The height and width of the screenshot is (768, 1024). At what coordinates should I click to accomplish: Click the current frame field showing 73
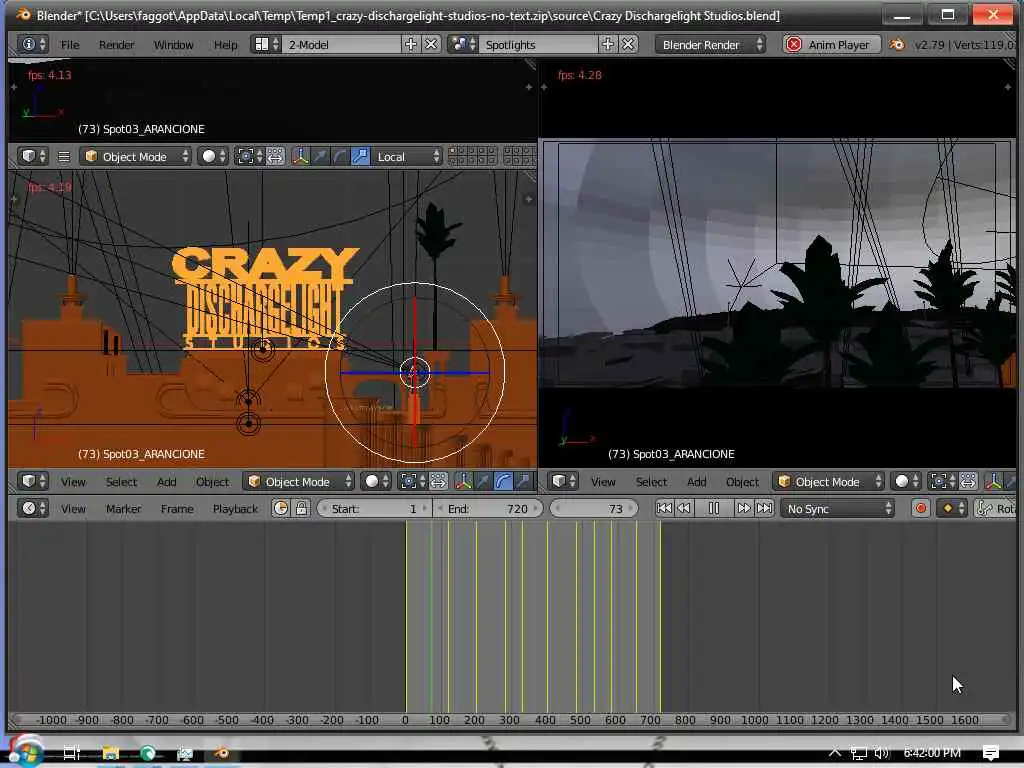pos(594,508)
